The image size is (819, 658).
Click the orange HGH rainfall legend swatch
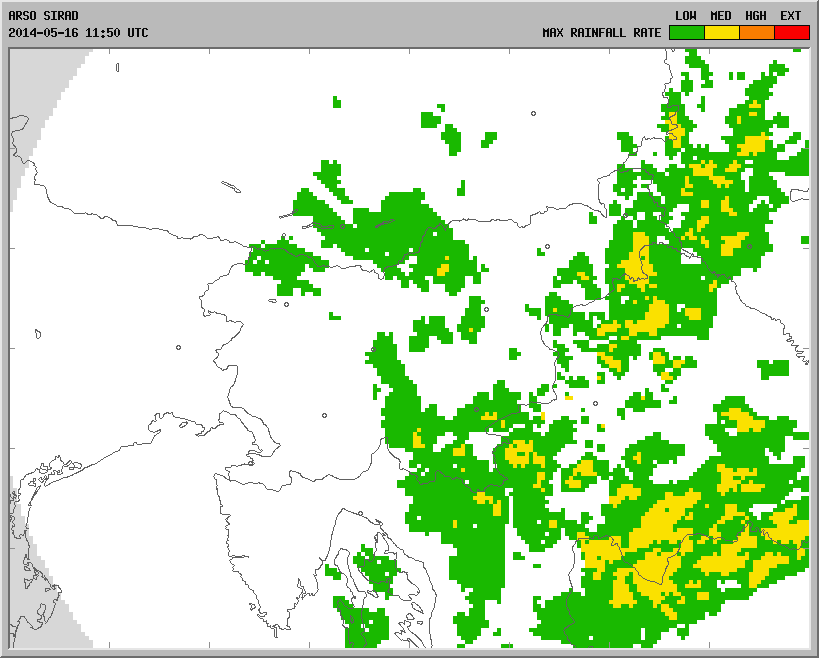757,32
